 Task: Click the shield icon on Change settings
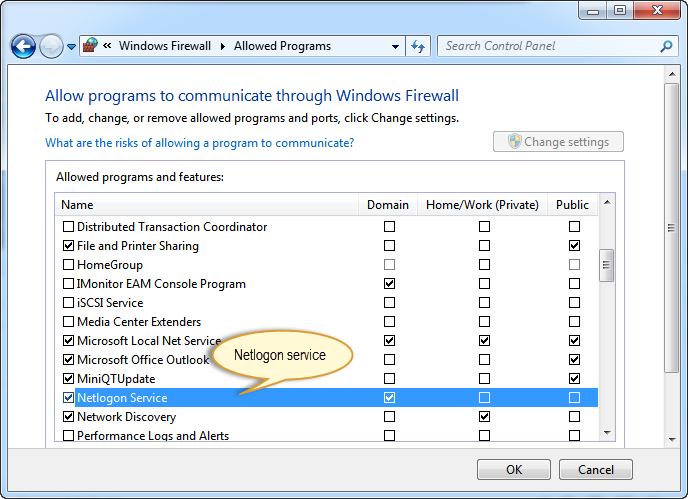514,142
